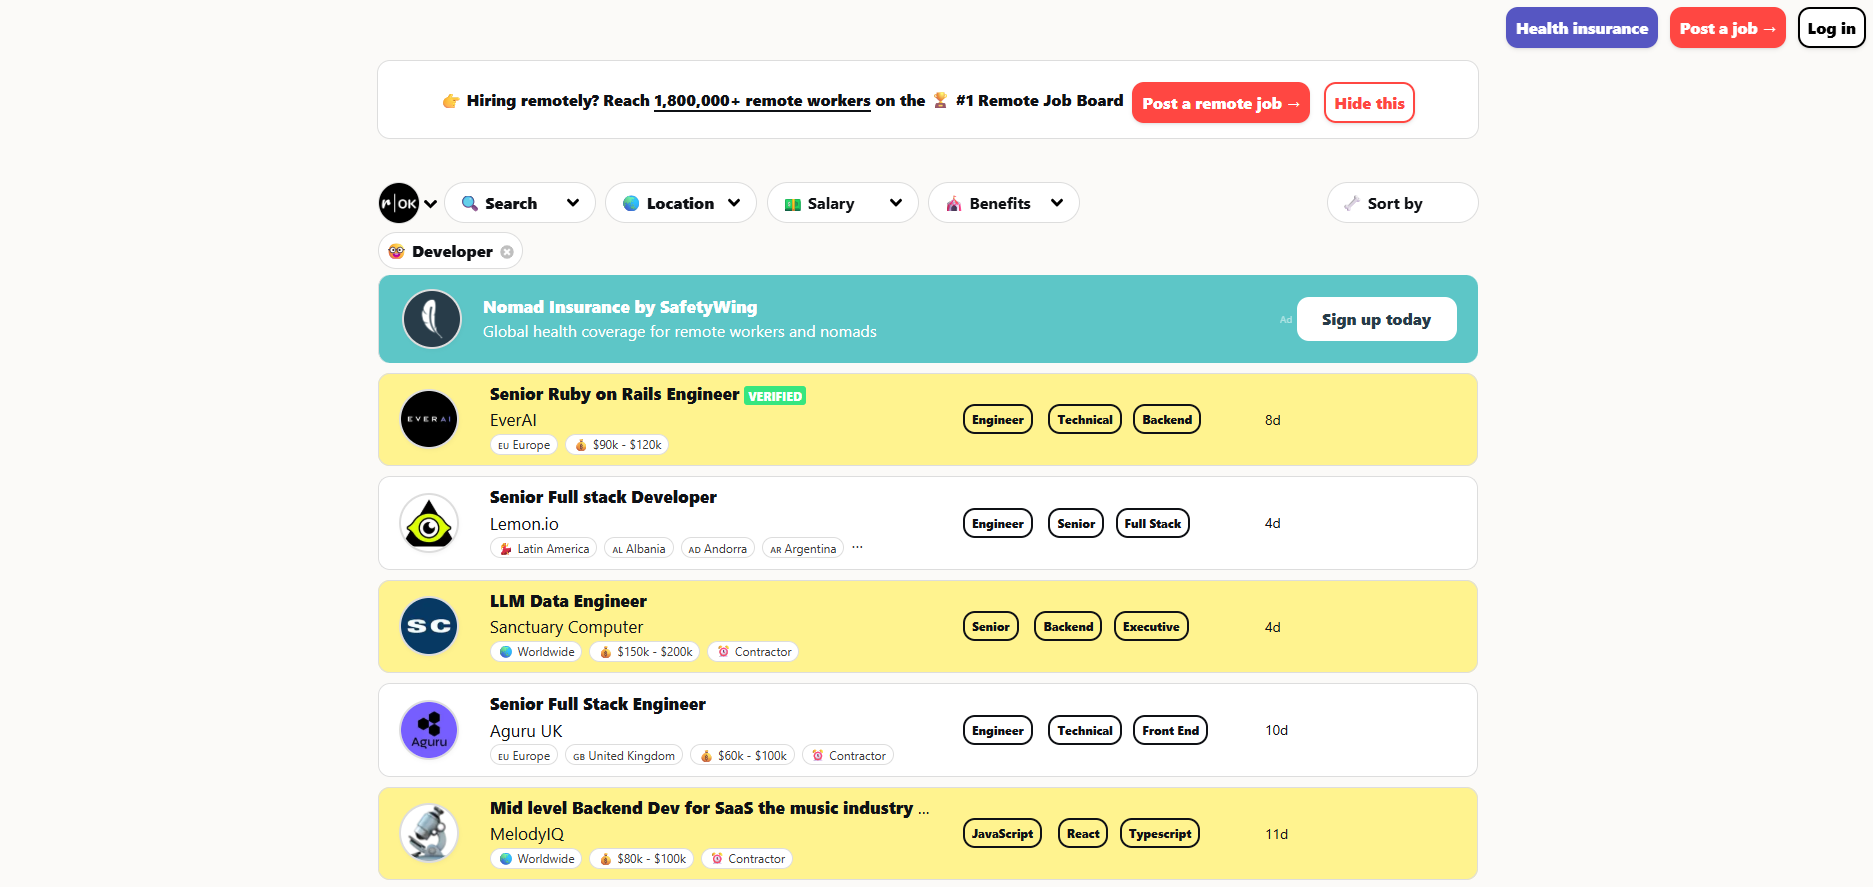Click Contractor chip on Sanctuary Computer job
1873x887 pixels.
click(x=753, y=652)
